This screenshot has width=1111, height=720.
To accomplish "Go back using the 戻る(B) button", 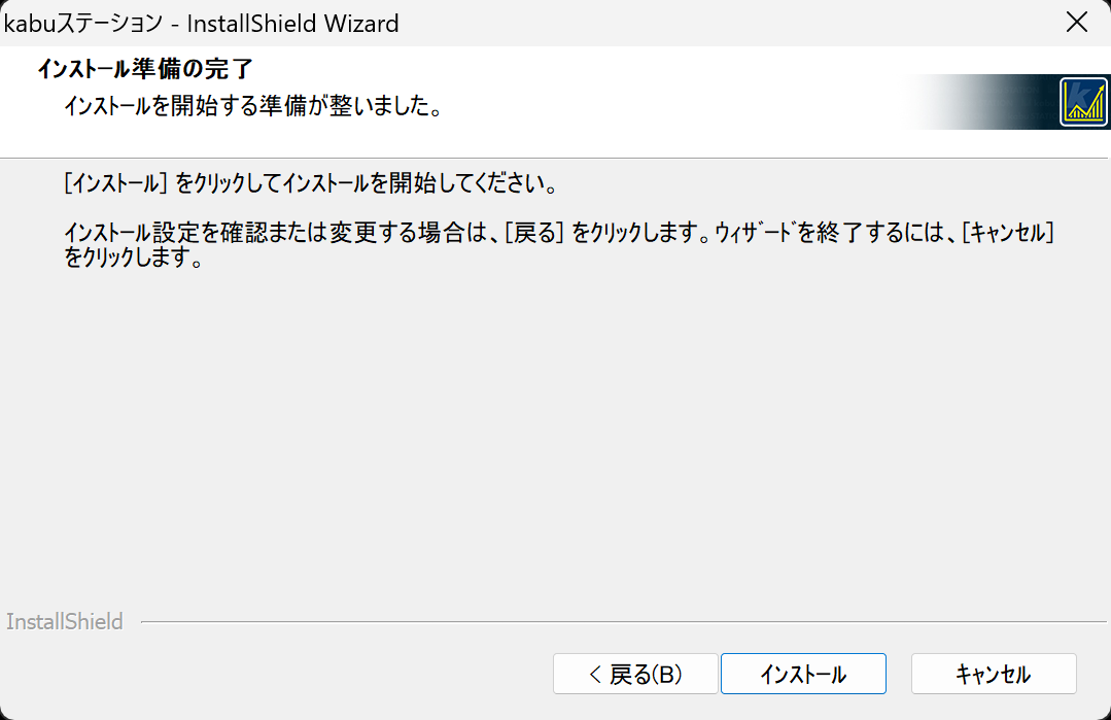I will pos(636,673).
